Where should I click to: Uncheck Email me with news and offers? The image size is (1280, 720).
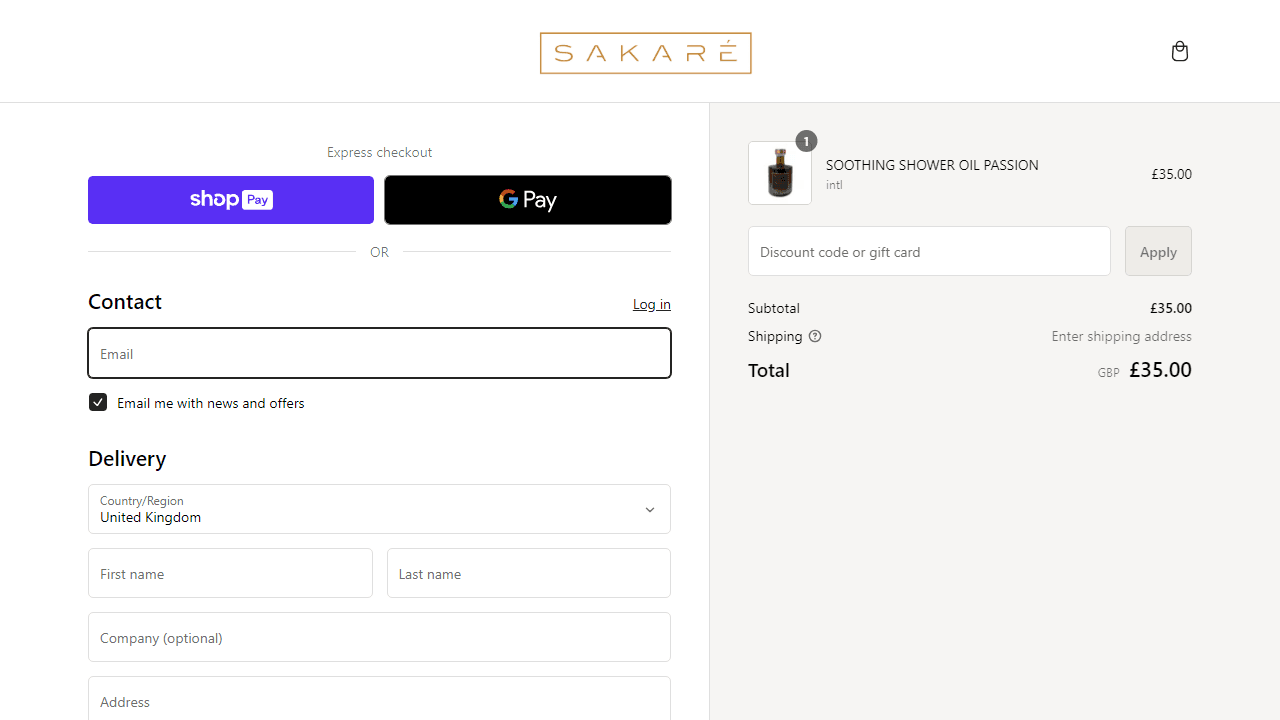[98, 402]
